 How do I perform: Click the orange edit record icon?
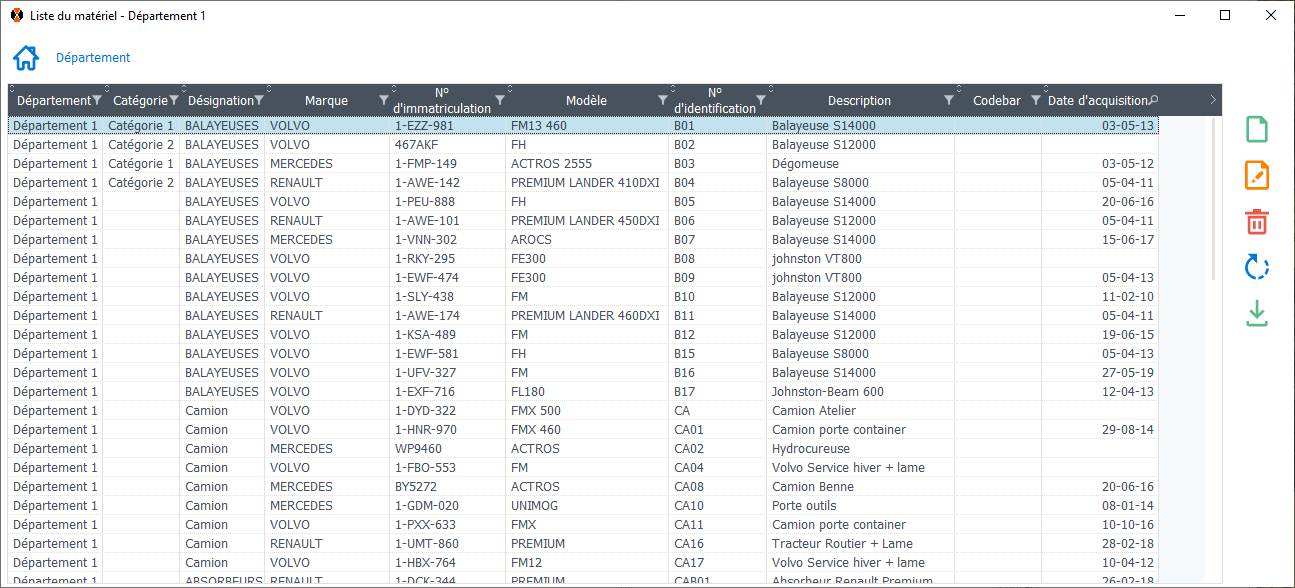[x=1257, y=175]
